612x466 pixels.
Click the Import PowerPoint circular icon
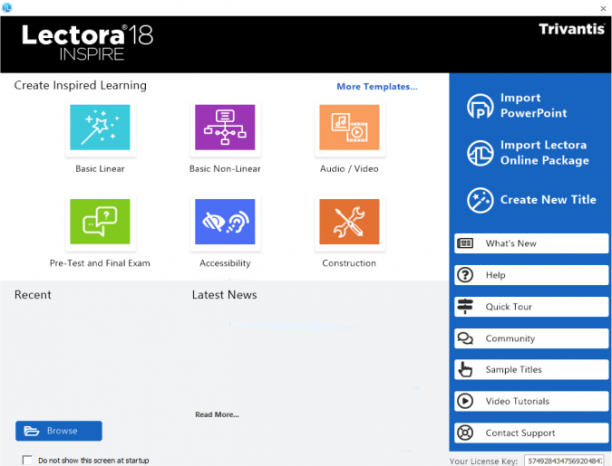[480, 106]
